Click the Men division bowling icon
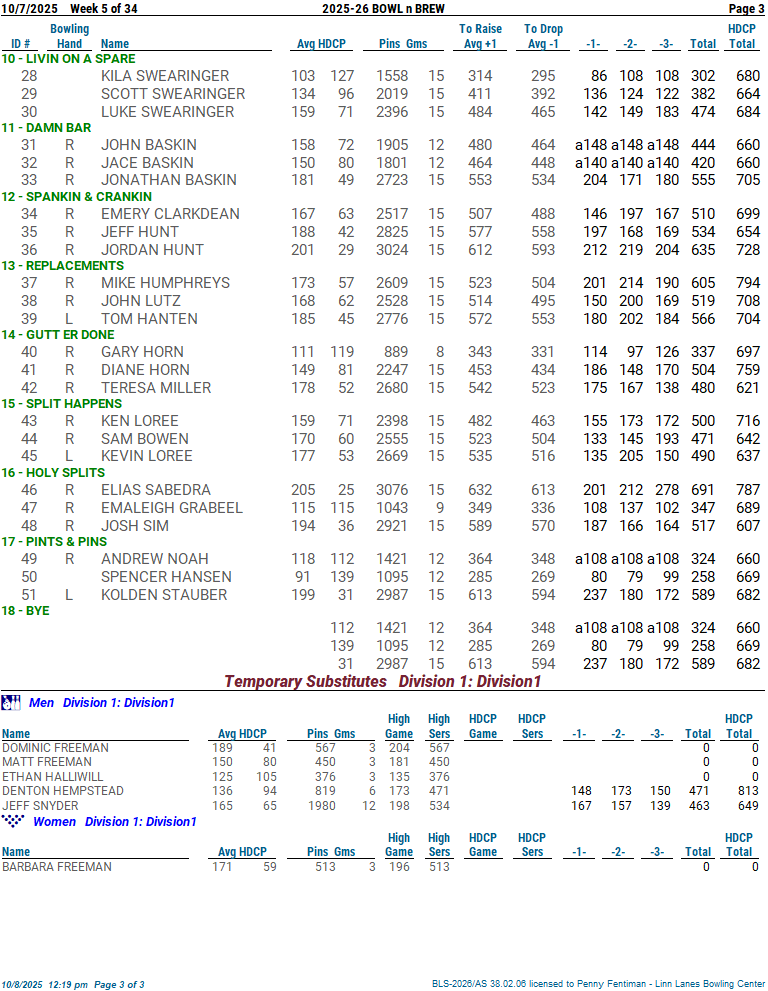768x991 pixels. point(11,702)
